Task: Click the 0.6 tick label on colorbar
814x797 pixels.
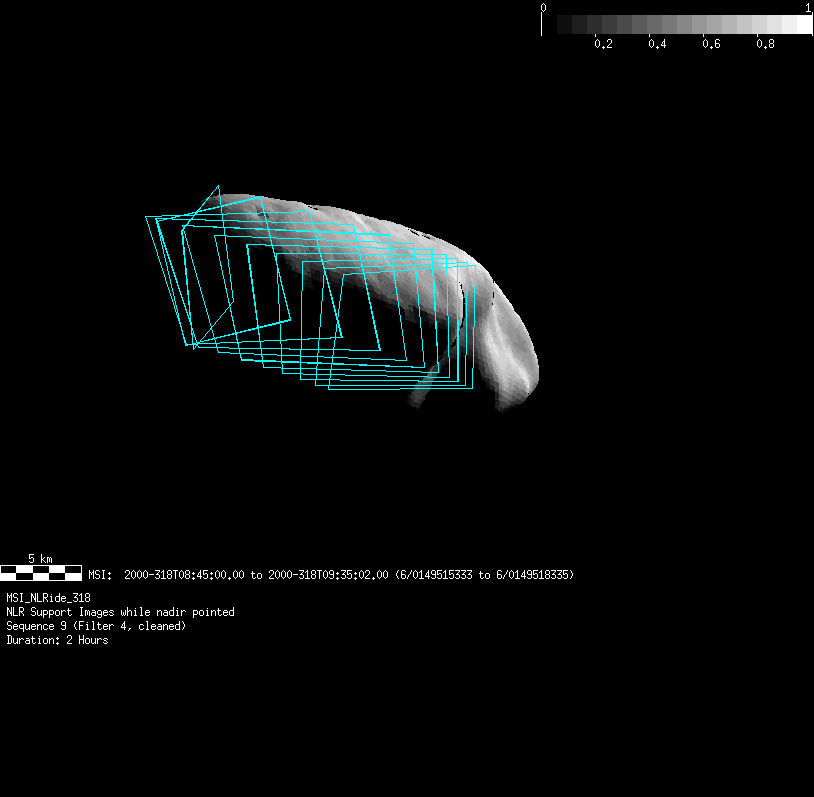Action: tap(711, 44)
